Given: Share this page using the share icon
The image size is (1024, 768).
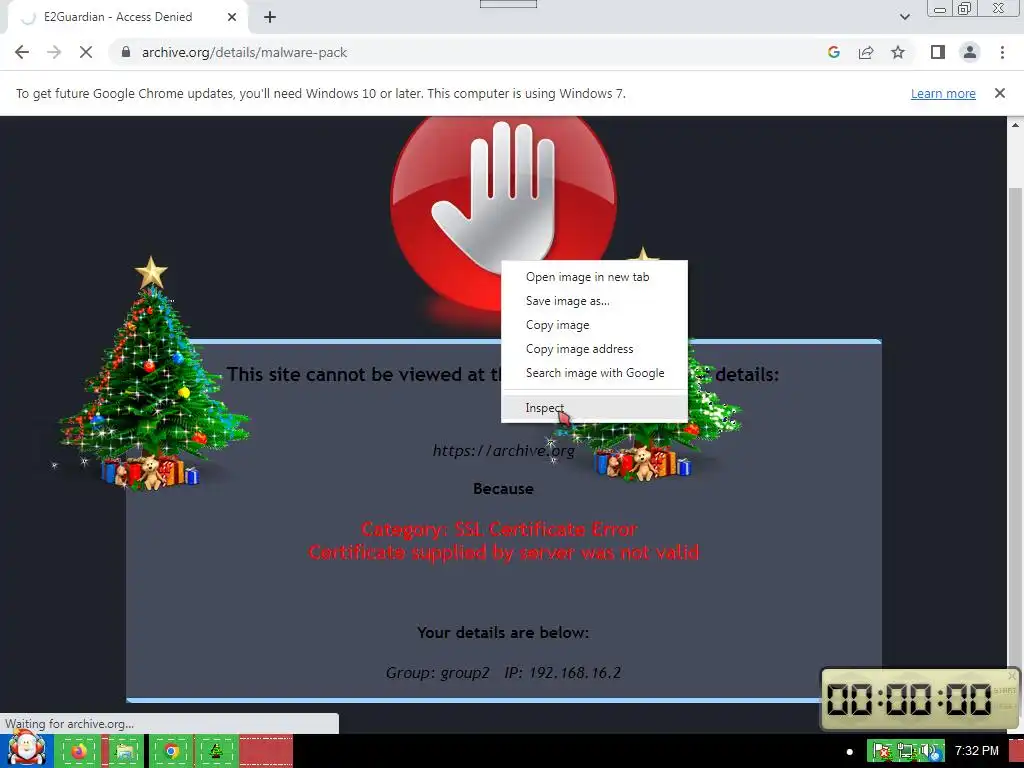Looking at the screenshot, I should pos(866,52).
